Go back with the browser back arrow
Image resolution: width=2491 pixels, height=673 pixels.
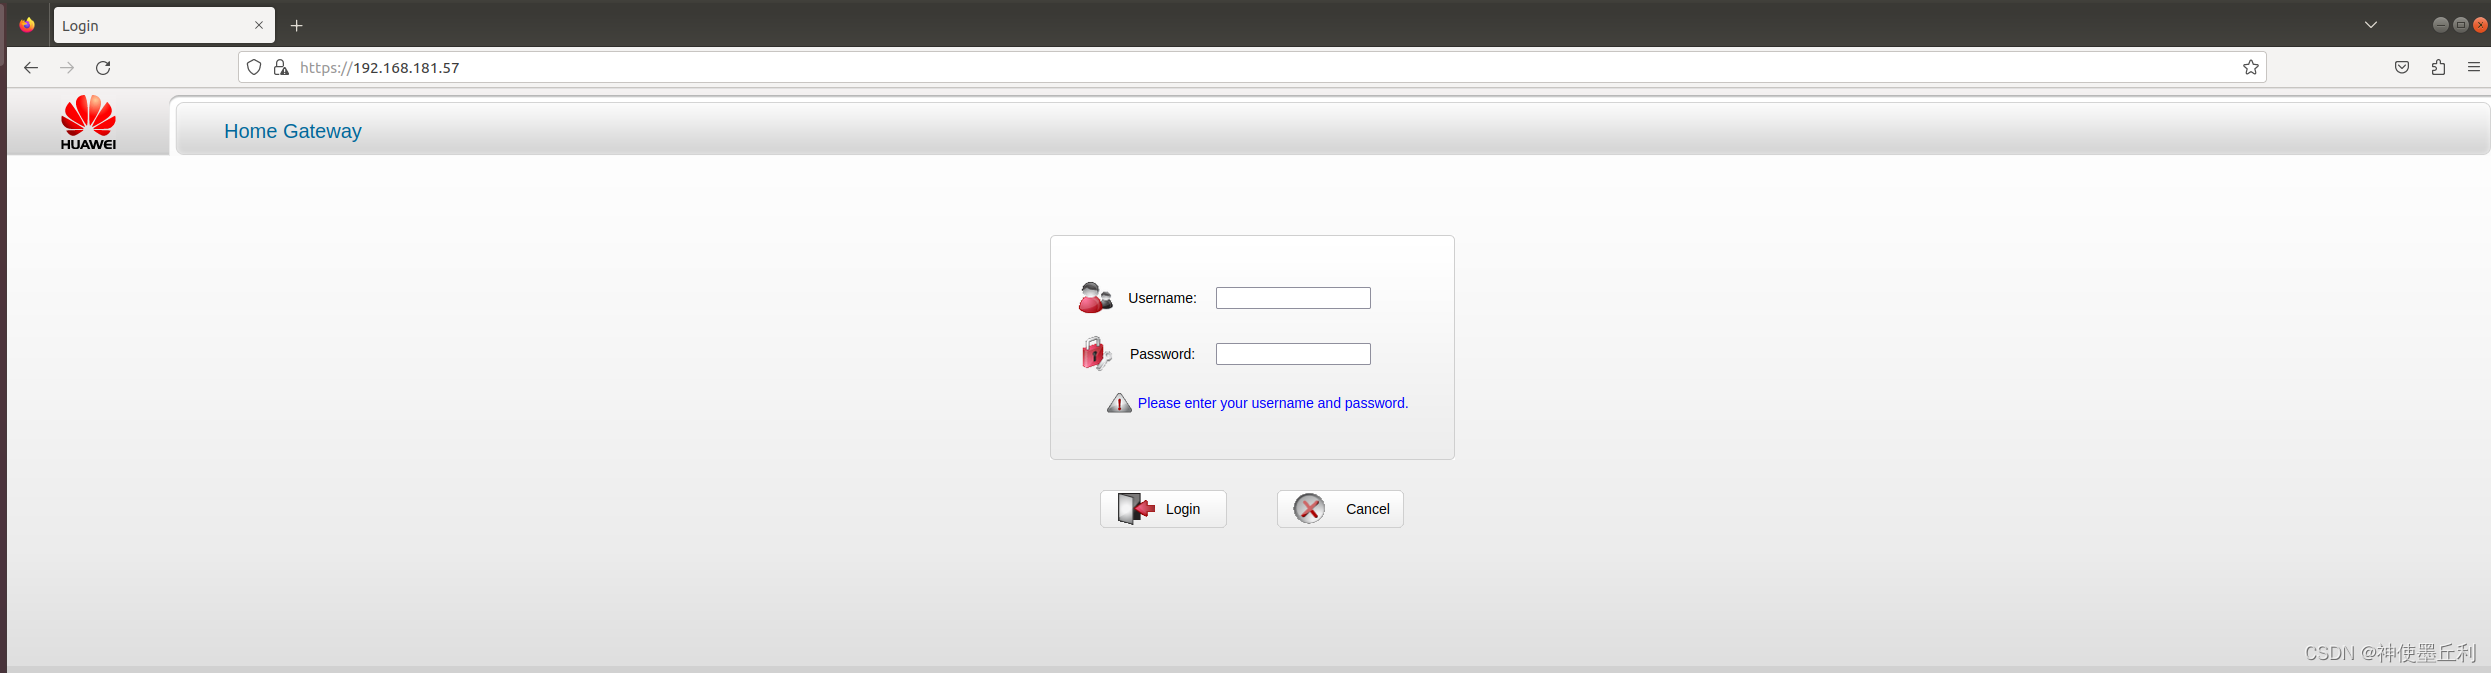31,67
